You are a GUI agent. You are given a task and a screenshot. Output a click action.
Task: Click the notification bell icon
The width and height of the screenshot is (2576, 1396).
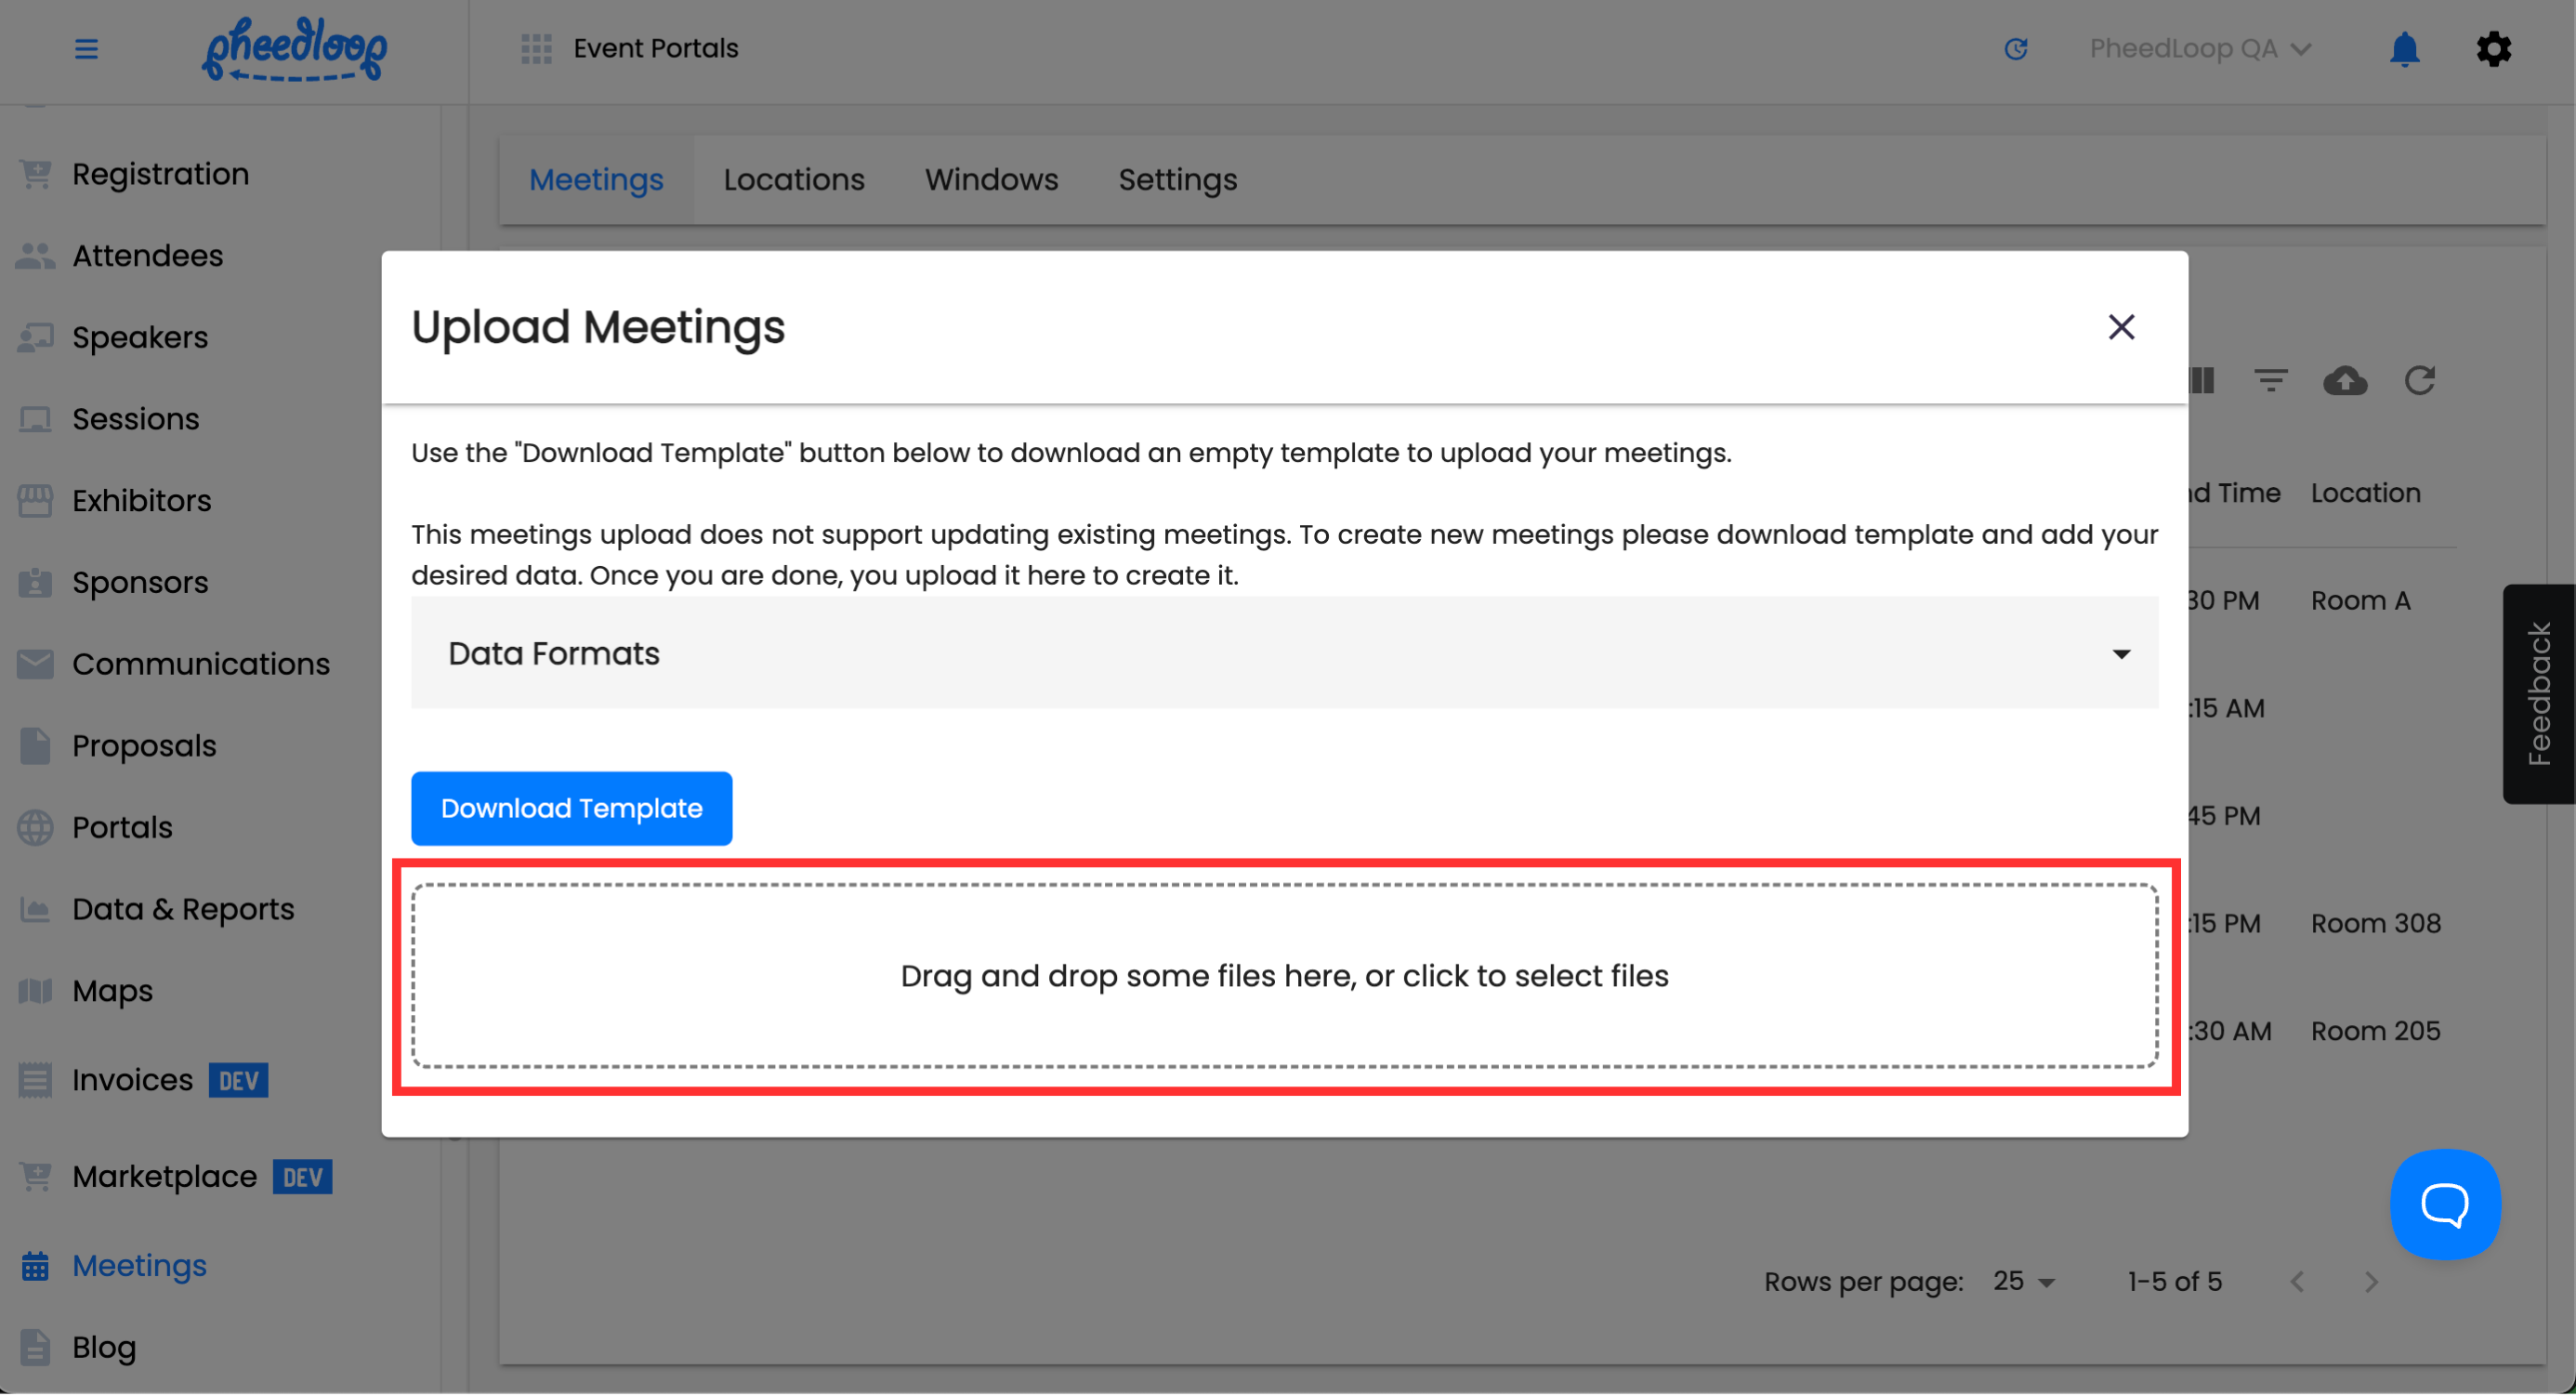pos(2404,48)
